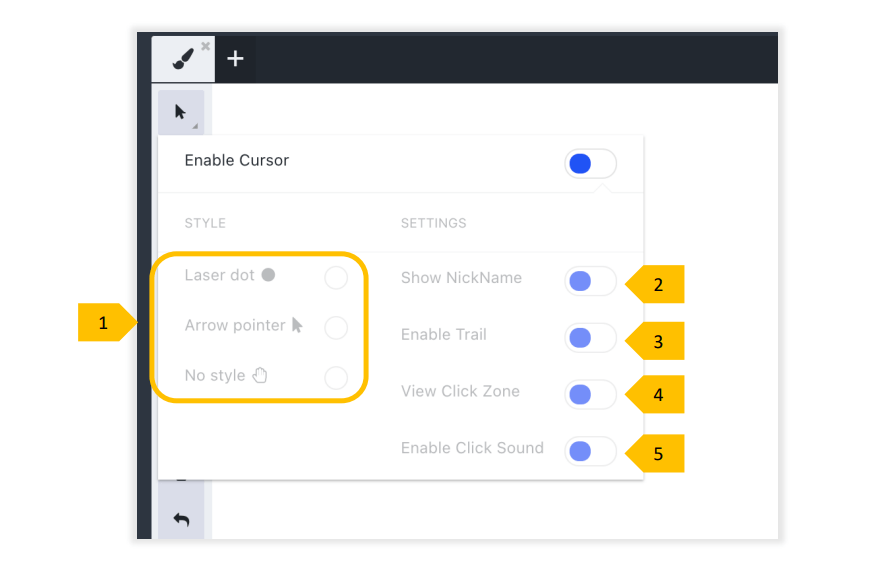Select the Laser dot radio button
The height and width of the screenshot is (566, 888).
(x=336, y=277)
